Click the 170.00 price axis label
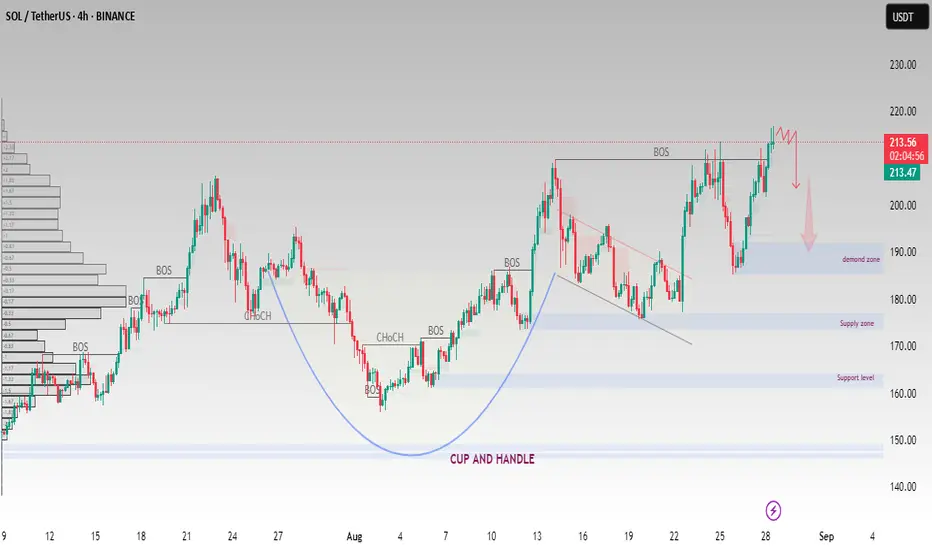The height and width of the screenshot is (550, 932). click(x=902, y=346)
